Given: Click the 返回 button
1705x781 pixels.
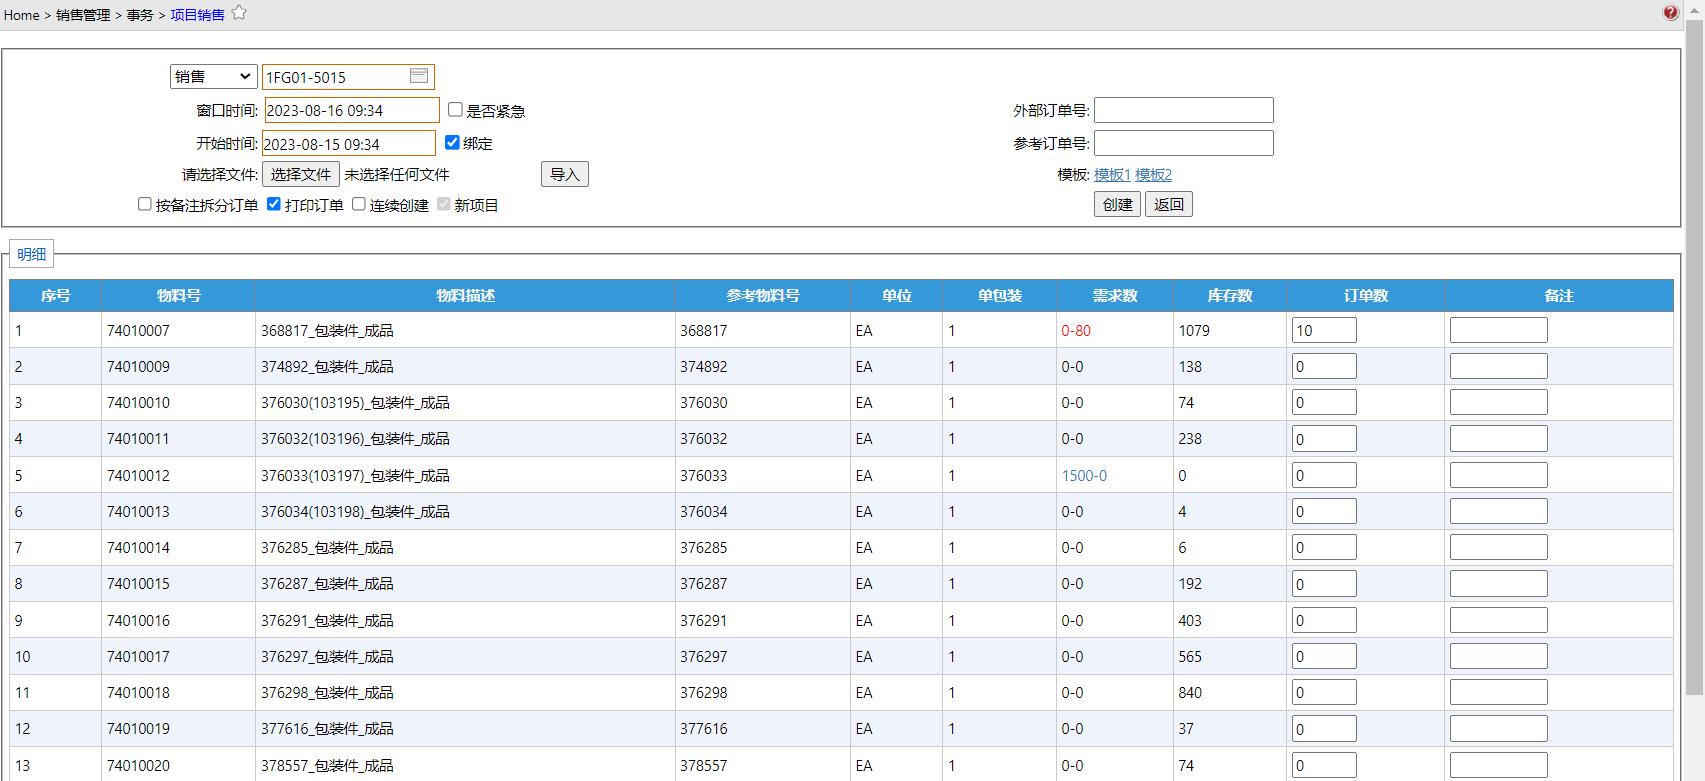Looking at the screenshot, I should tap(1169, 204).
